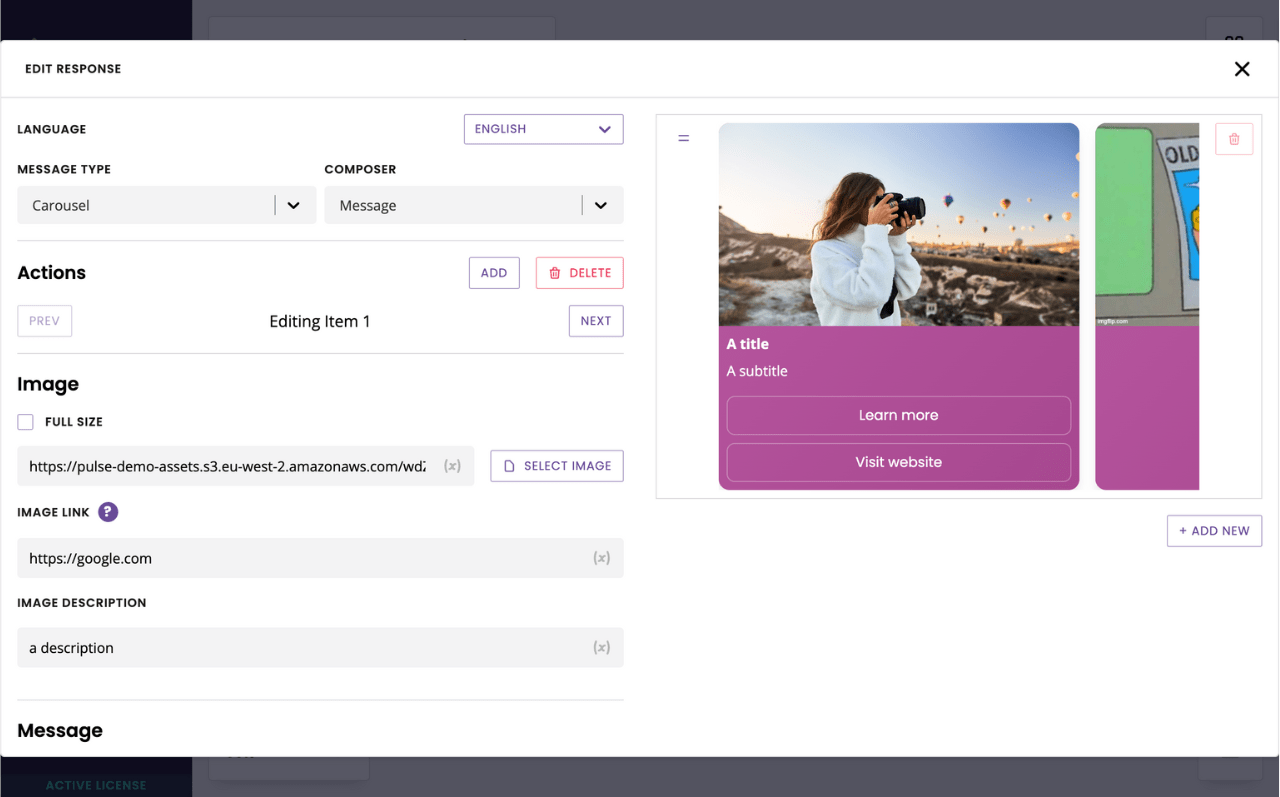
Task: Clear the Image Link field (x) icon
Action: [x=601, y=558]
